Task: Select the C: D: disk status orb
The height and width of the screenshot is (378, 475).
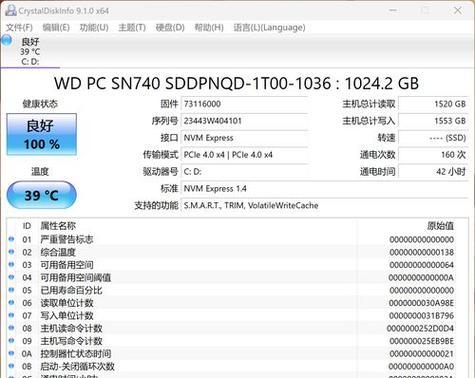Action: (7, 41)
